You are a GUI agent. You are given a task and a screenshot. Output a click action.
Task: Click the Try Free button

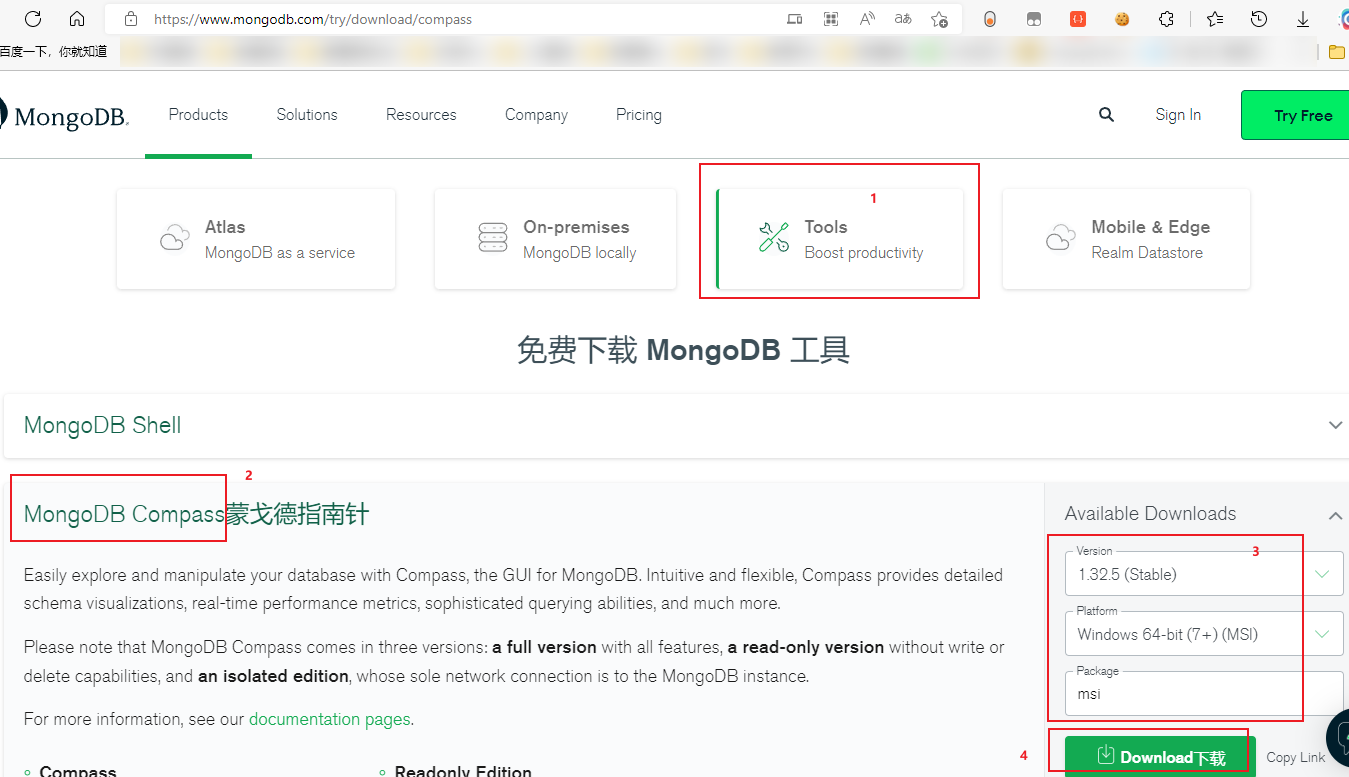tap(1295, 115)
